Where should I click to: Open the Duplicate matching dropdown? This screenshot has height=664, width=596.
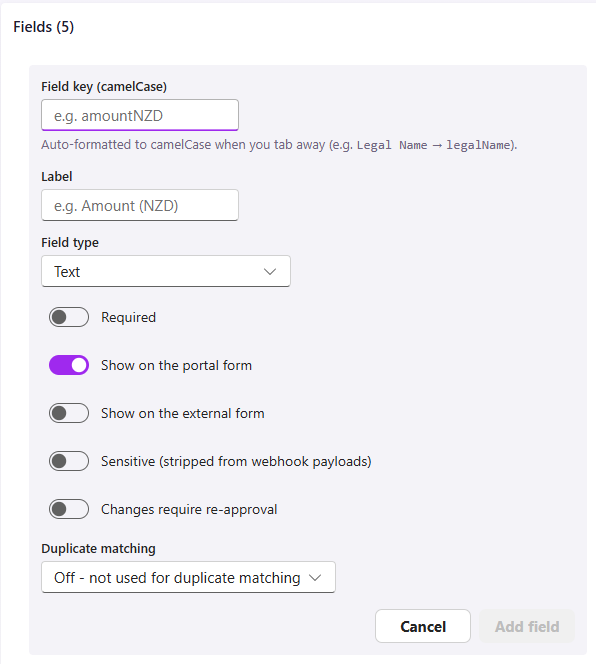tap(188, 577)
